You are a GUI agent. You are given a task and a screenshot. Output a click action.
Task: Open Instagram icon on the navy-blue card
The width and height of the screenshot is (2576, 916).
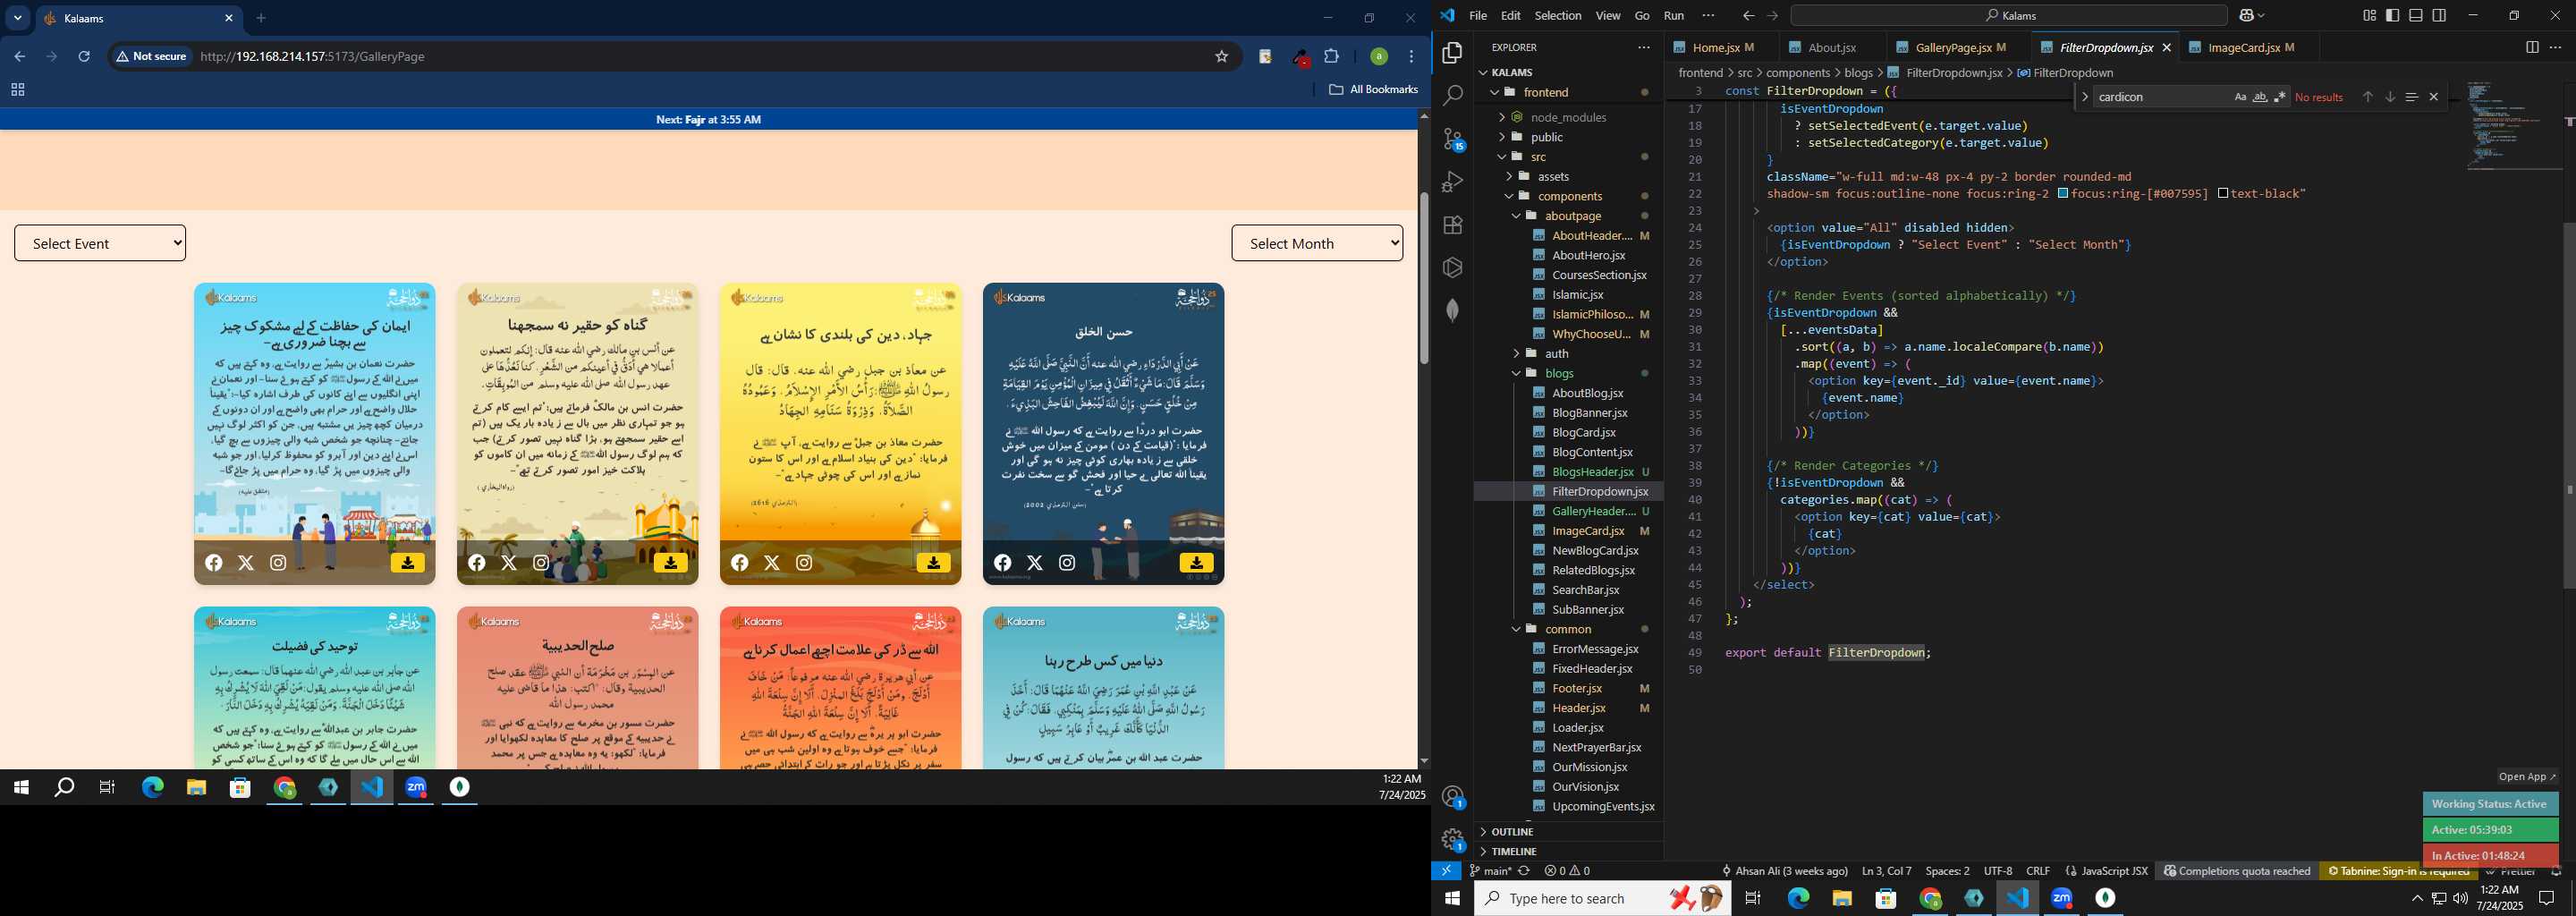[1067, 563]
